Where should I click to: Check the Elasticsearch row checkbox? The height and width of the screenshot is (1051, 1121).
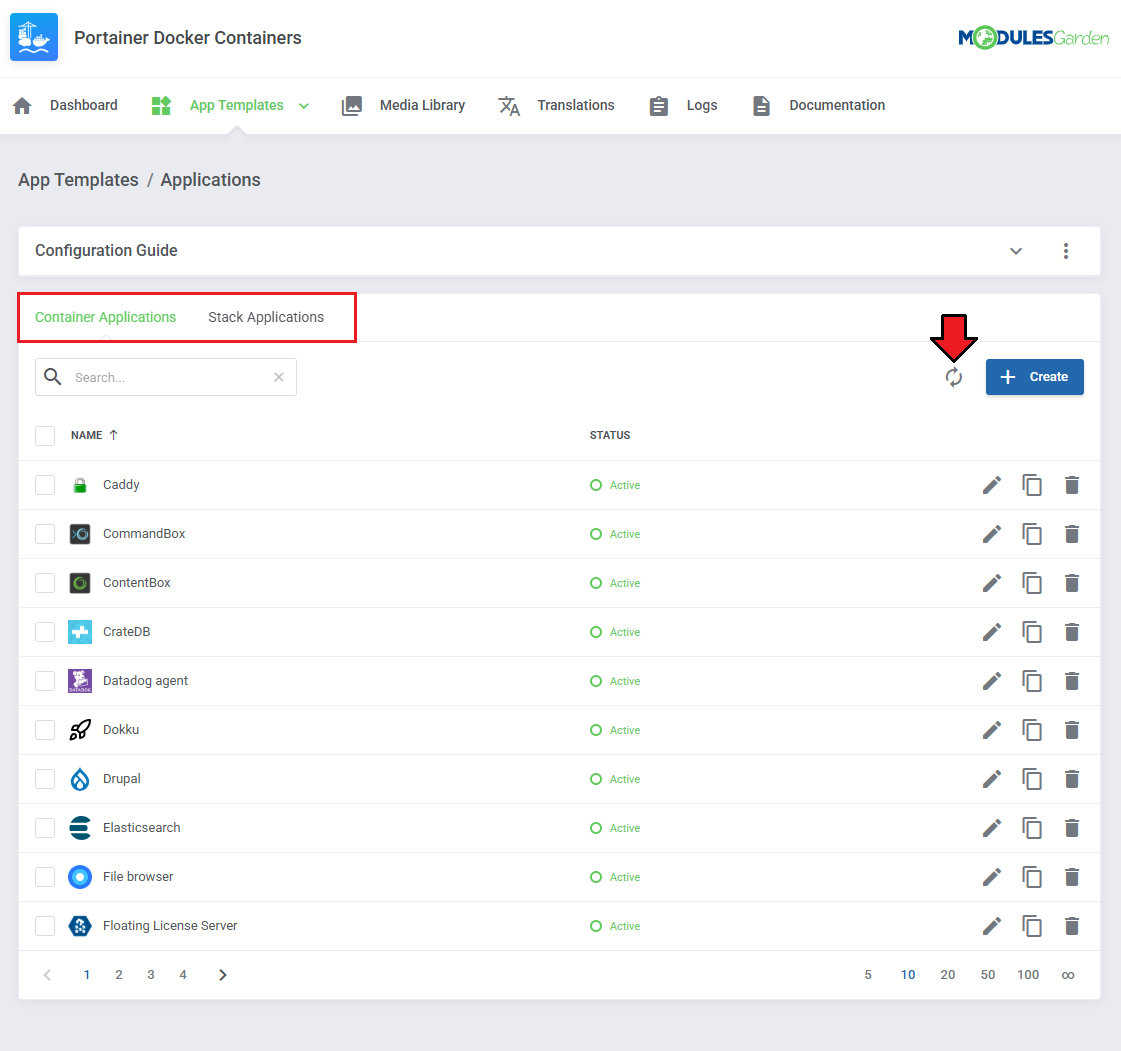45,828
